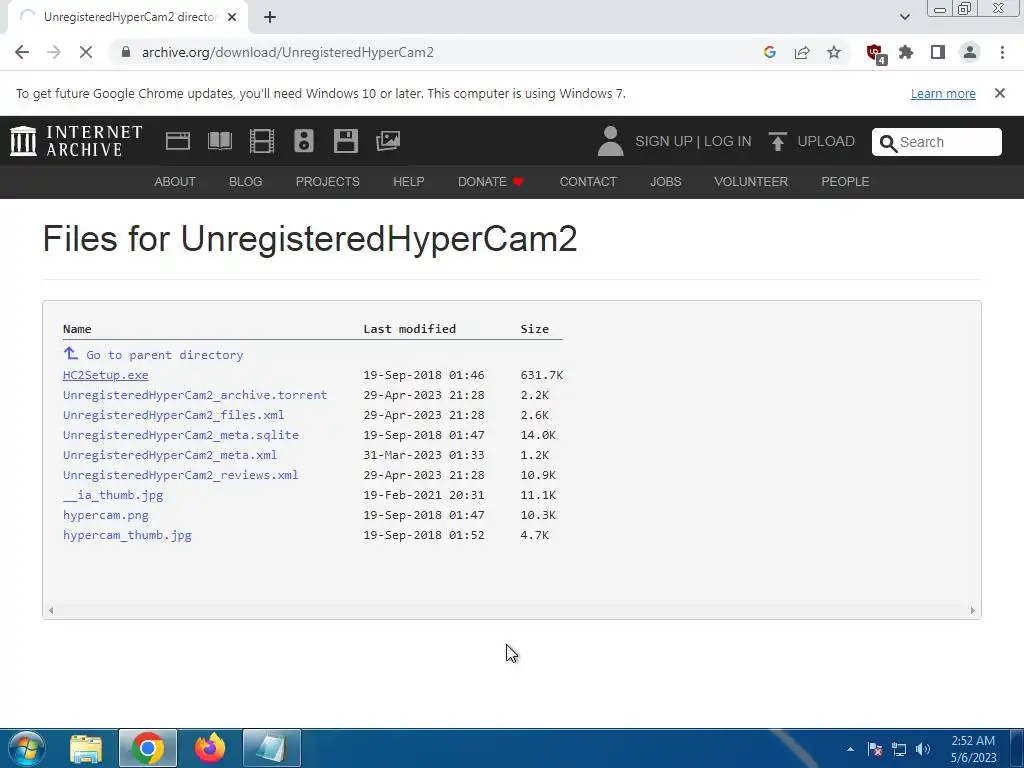Open the Windows Start button
1024x768 pixels.
(x=26, y=748)
